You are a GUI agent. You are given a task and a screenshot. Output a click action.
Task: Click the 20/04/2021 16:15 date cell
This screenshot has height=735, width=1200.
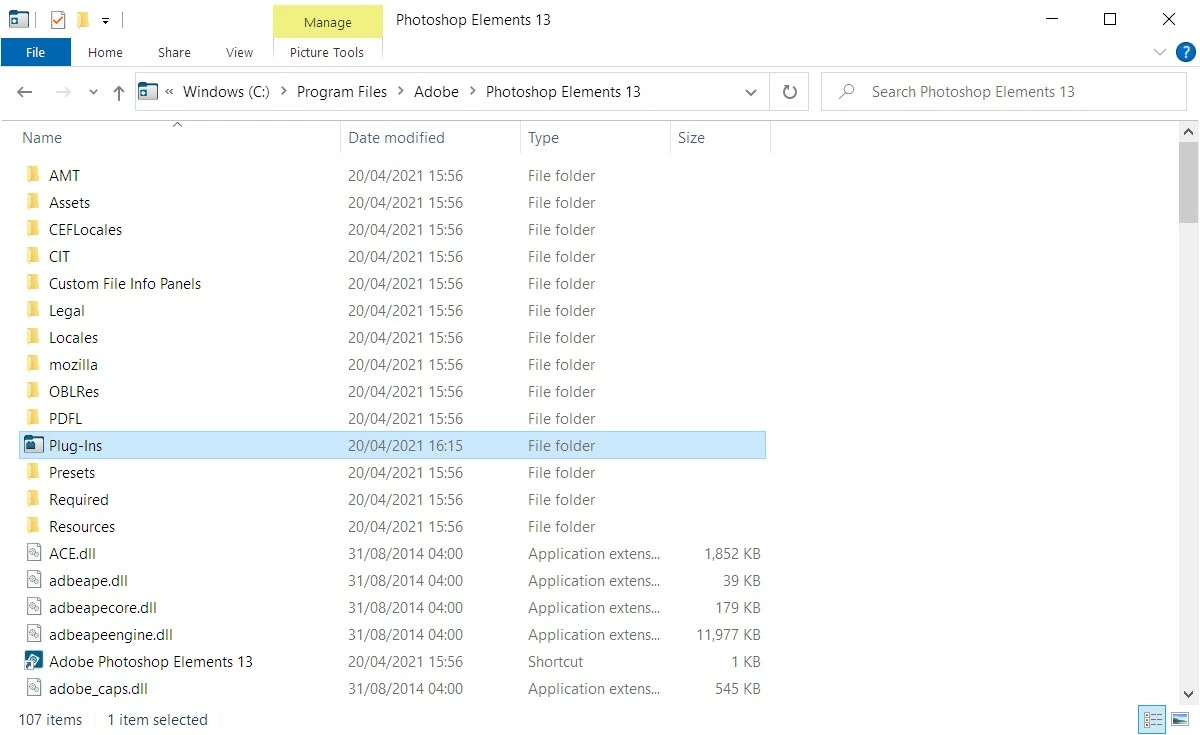[x=405, y=445]
